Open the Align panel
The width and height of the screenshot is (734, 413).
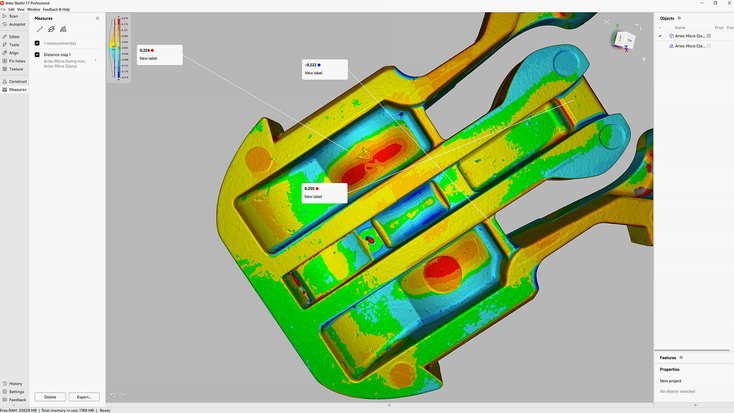point(14,53)
